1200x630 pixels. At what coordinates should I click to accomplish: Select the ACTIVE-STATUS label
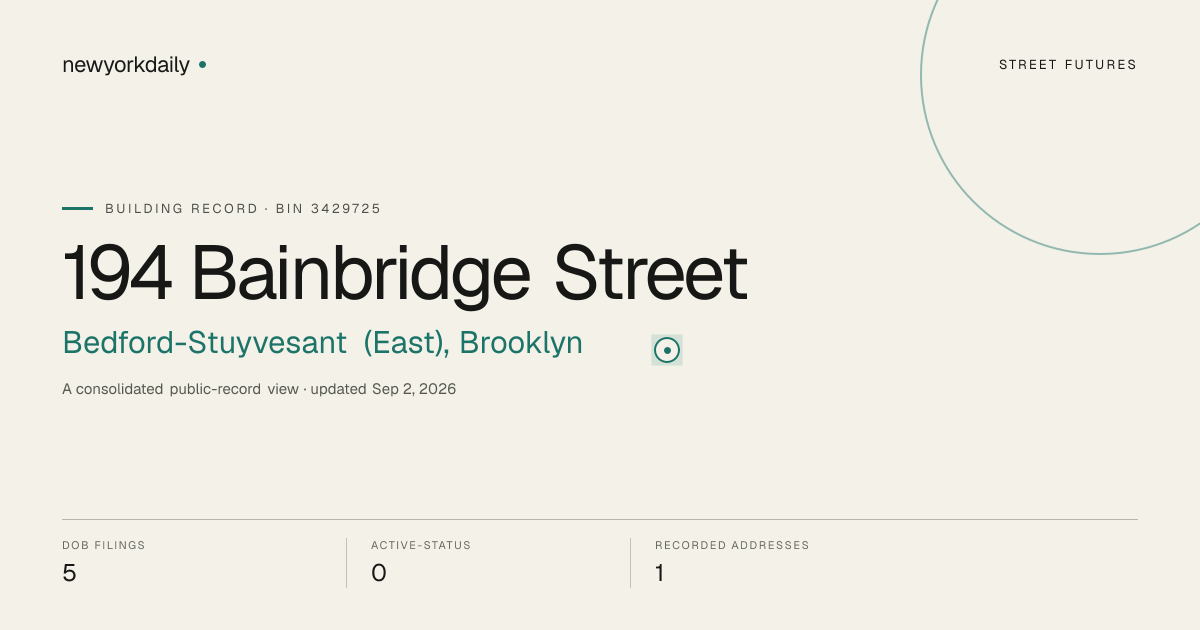click(421, 546)
